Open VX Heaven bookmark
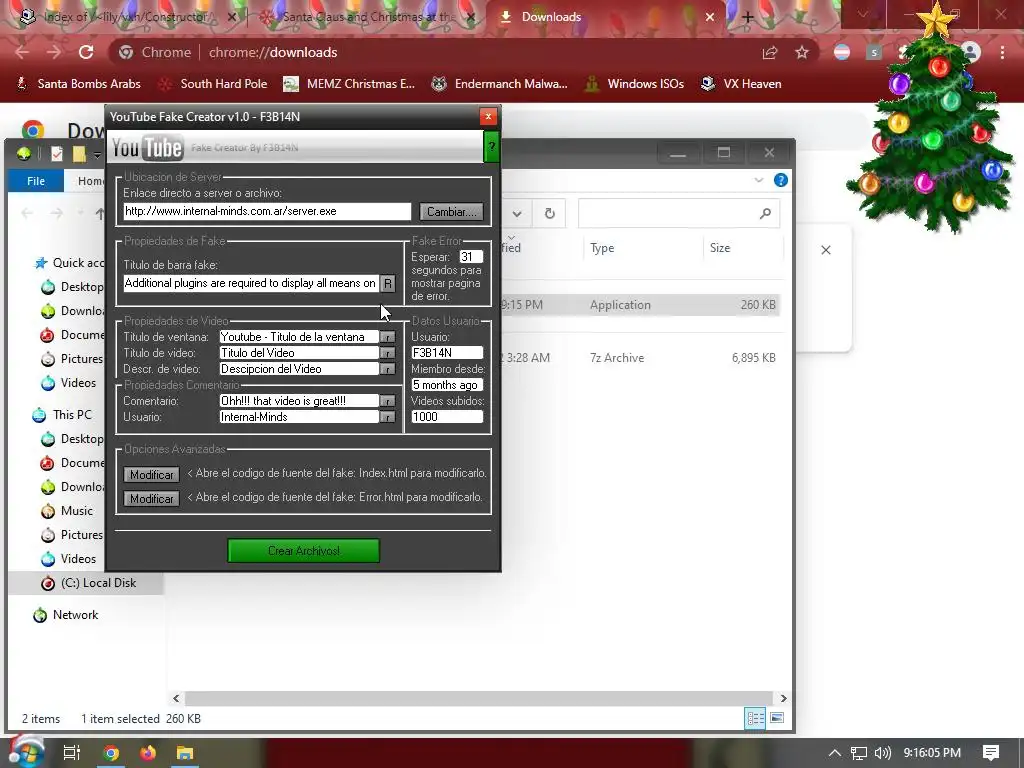1024x768 pixels. click(741, 84)
